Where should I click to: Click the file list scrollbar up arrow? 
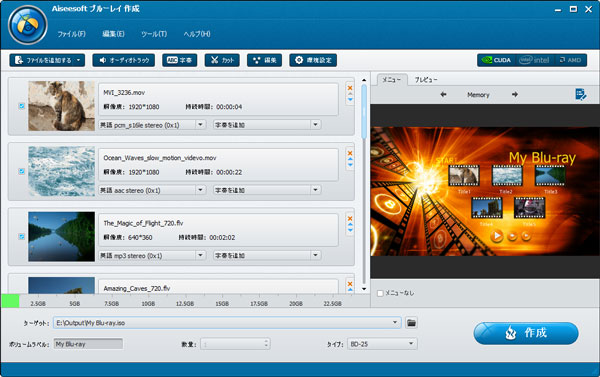(x=364, y=80)
